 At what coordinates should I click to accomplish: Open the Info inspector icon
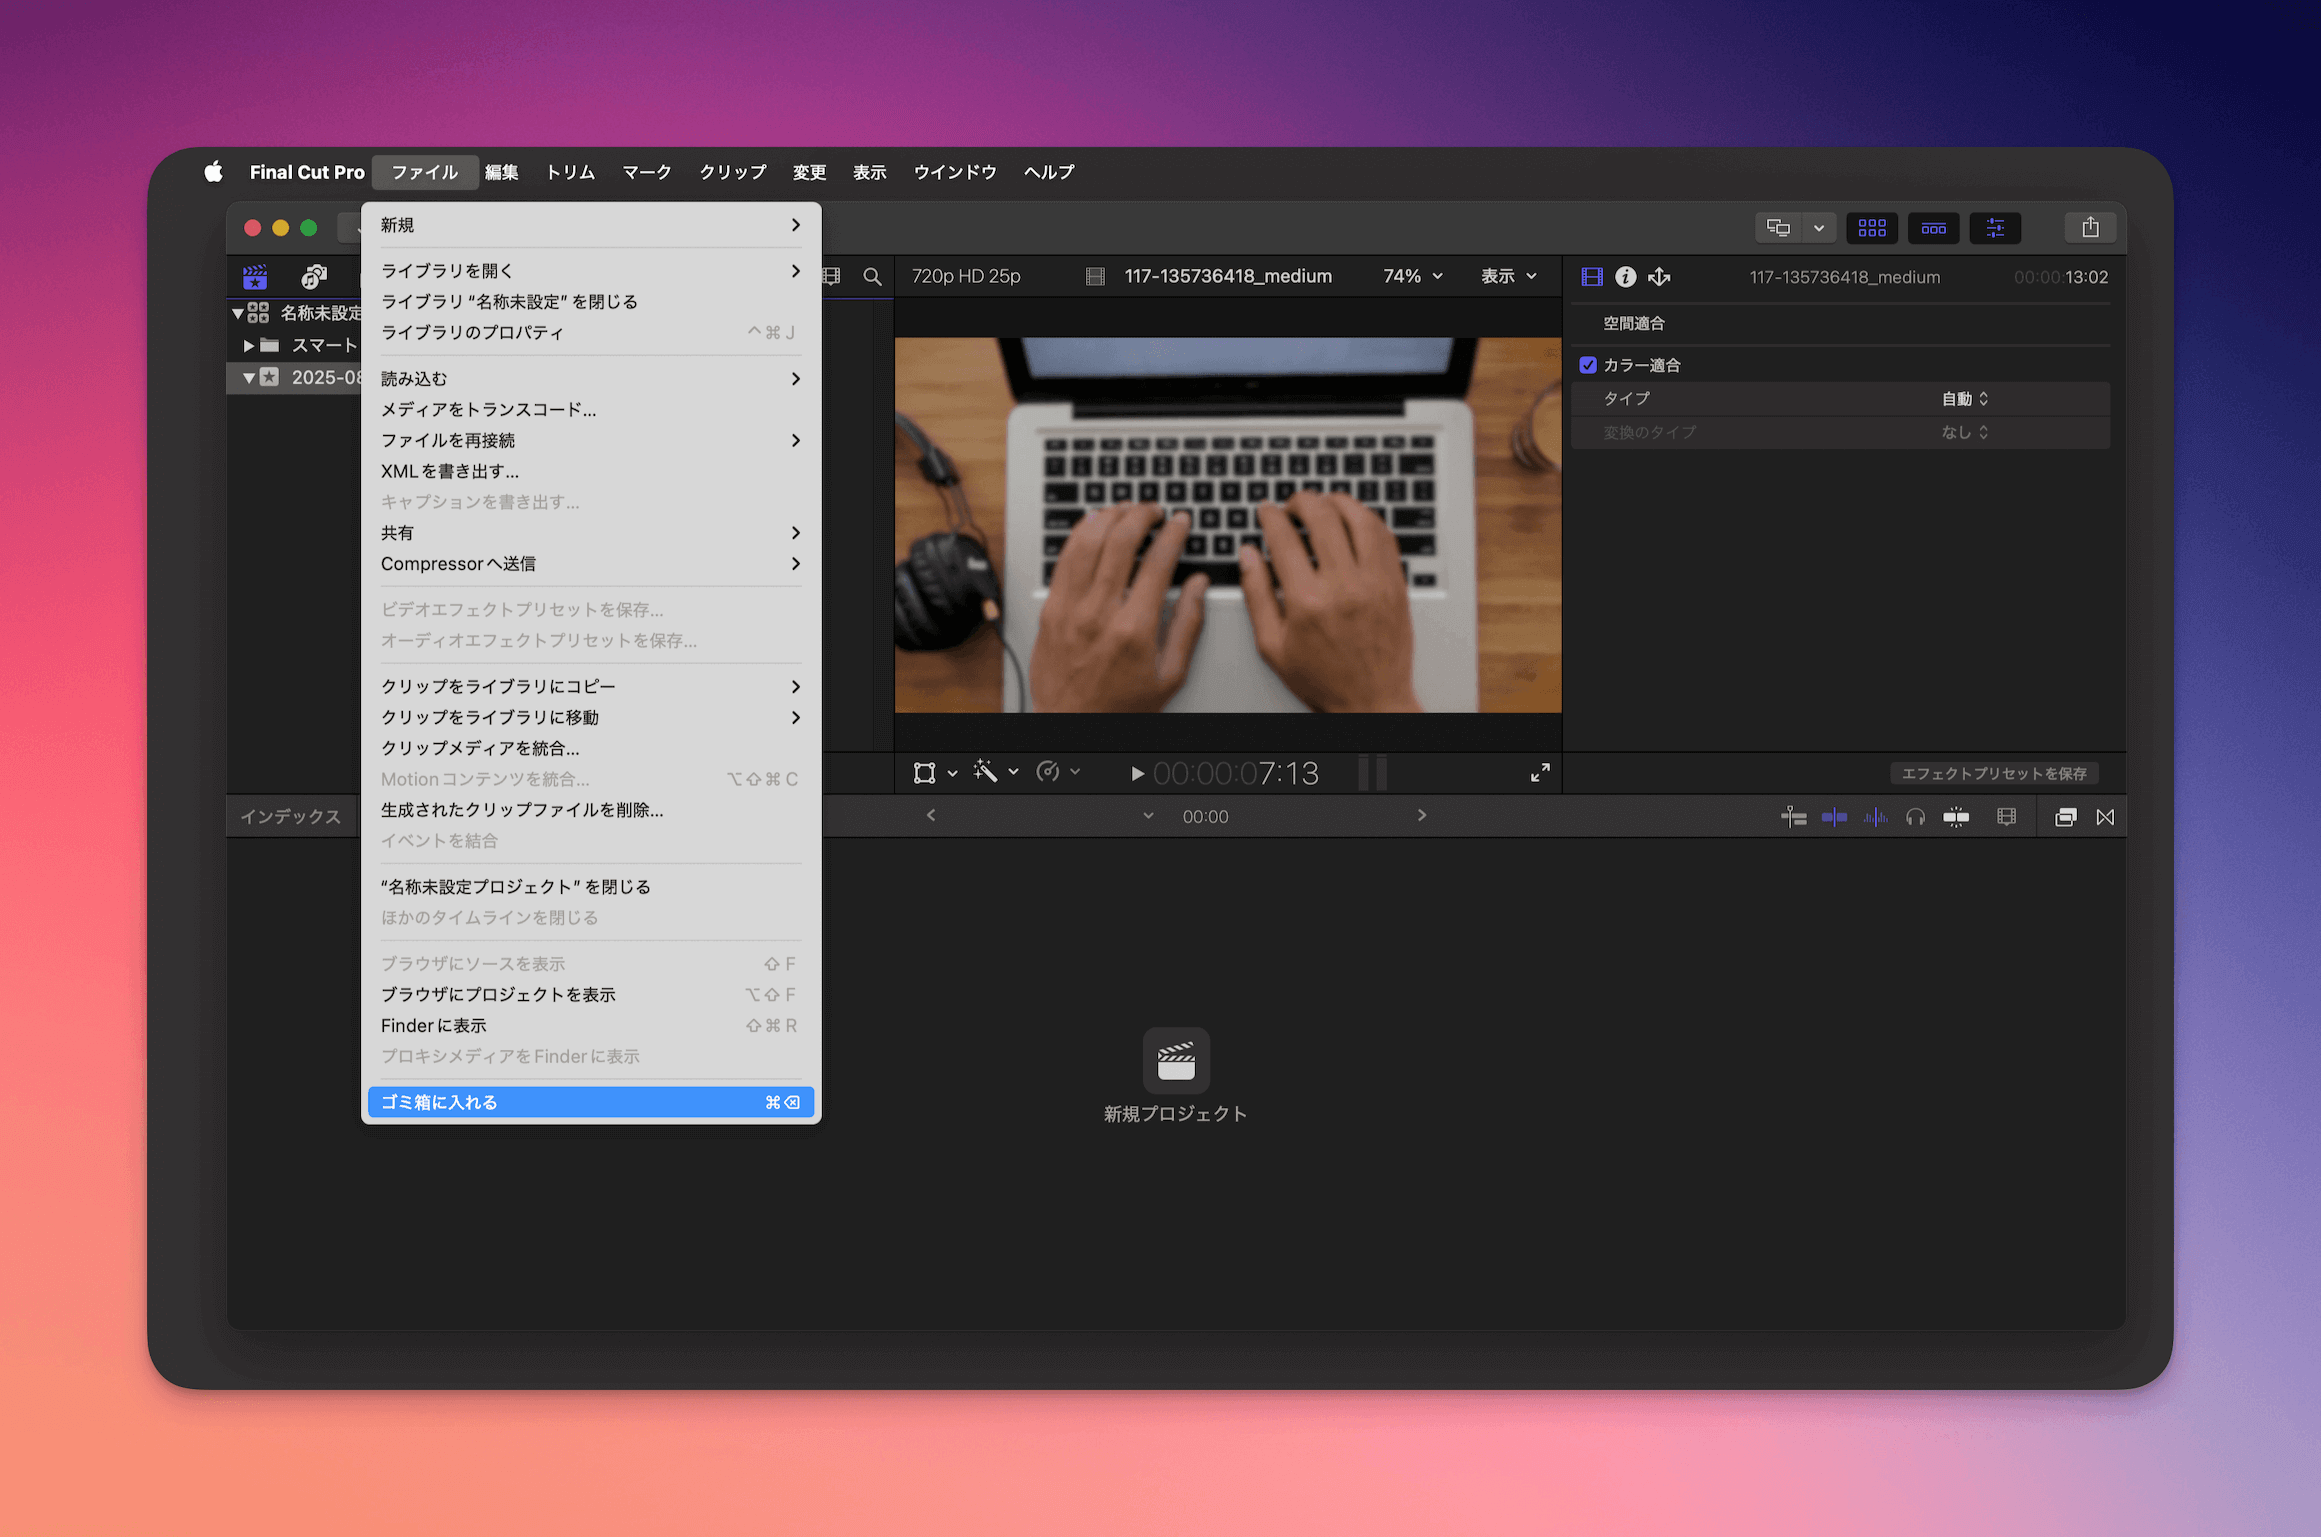pyautogui.click(x=1626, y=277)
